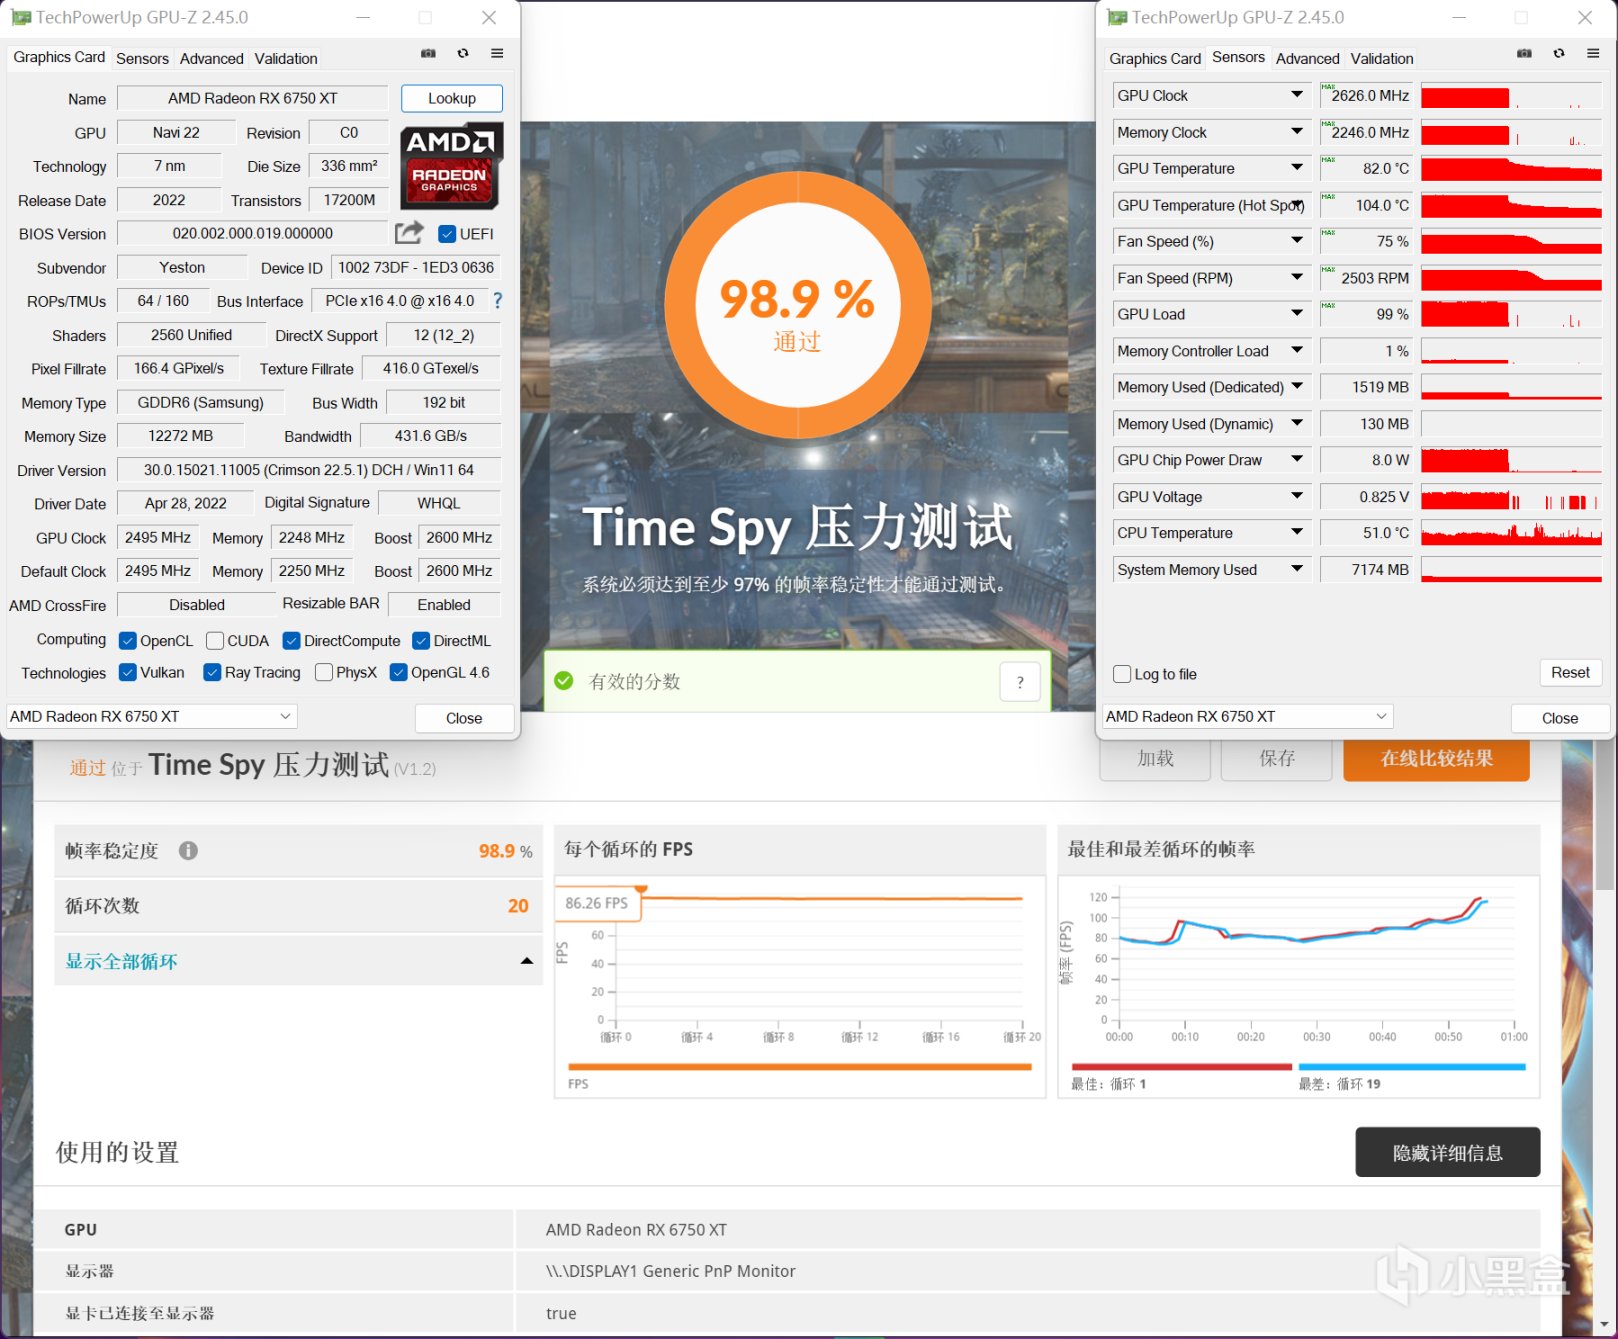Toggle the OpenGL 4.6 checkbox

click(398, 672)
